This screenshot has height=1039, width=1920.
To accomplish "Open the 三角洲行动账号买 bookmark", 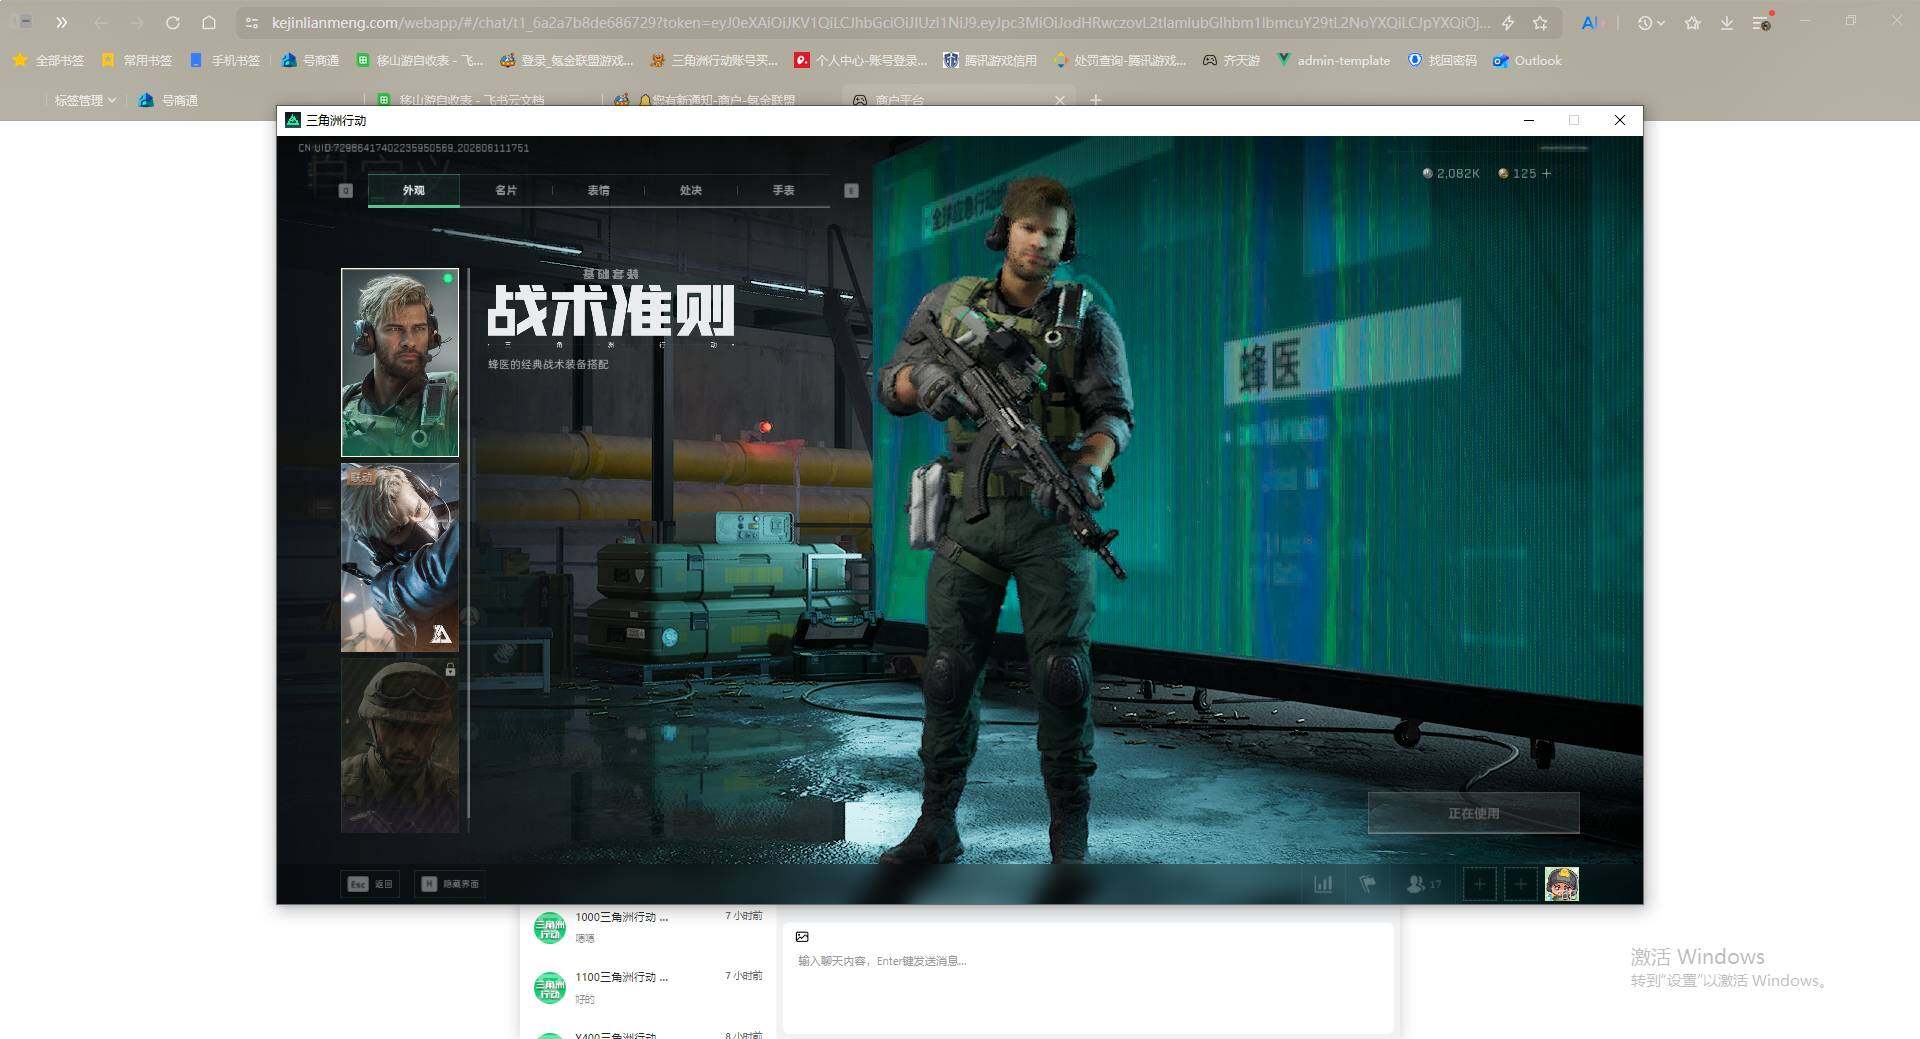I will pos(714,60).
